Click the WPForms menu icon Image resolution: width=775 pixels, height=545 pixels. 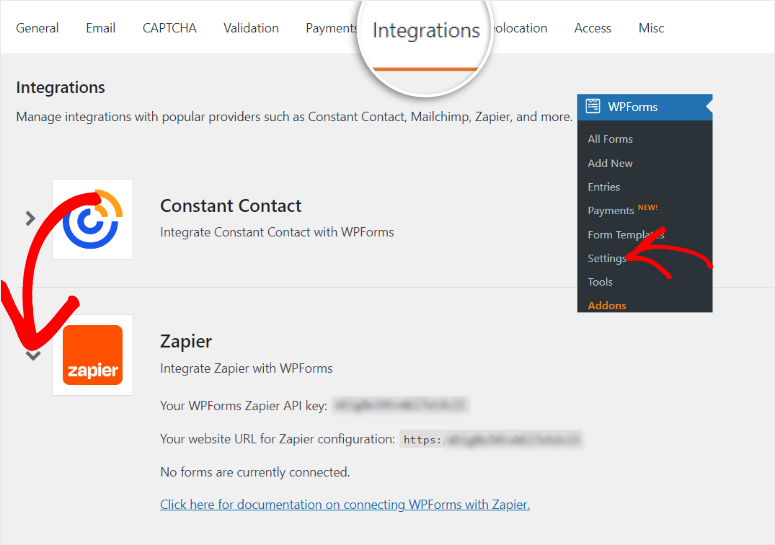593,106
